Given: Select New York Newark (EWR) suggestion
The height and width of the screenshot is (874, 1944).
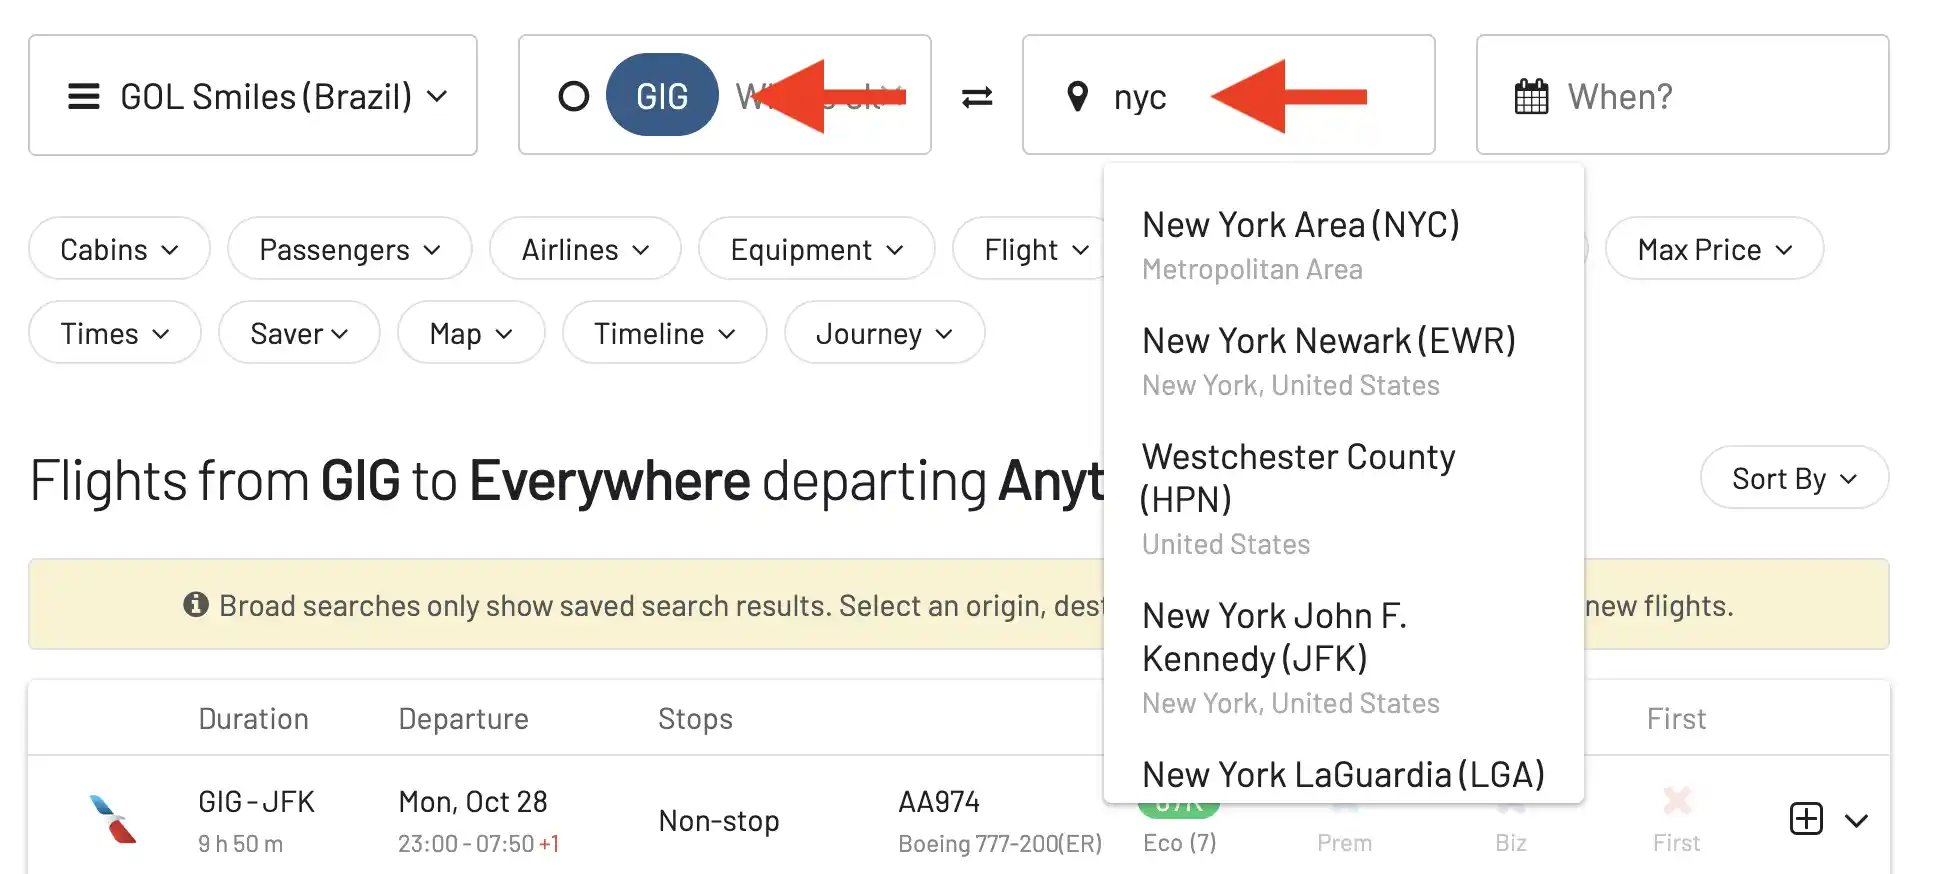Looking at the screenshot, I should [x=1343, y=361].
